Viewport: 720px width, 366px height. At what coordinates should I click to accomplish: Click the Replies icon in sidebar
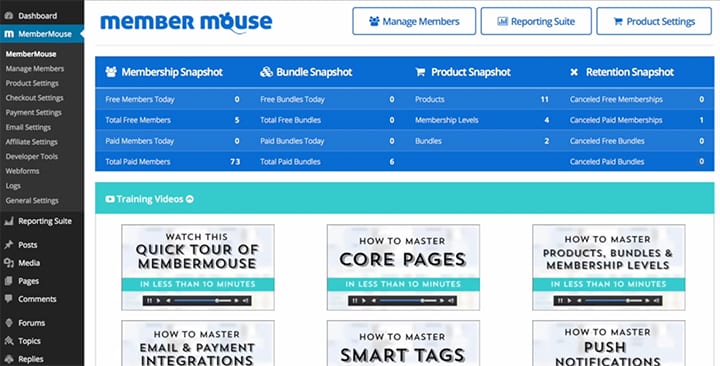[9, 359]
